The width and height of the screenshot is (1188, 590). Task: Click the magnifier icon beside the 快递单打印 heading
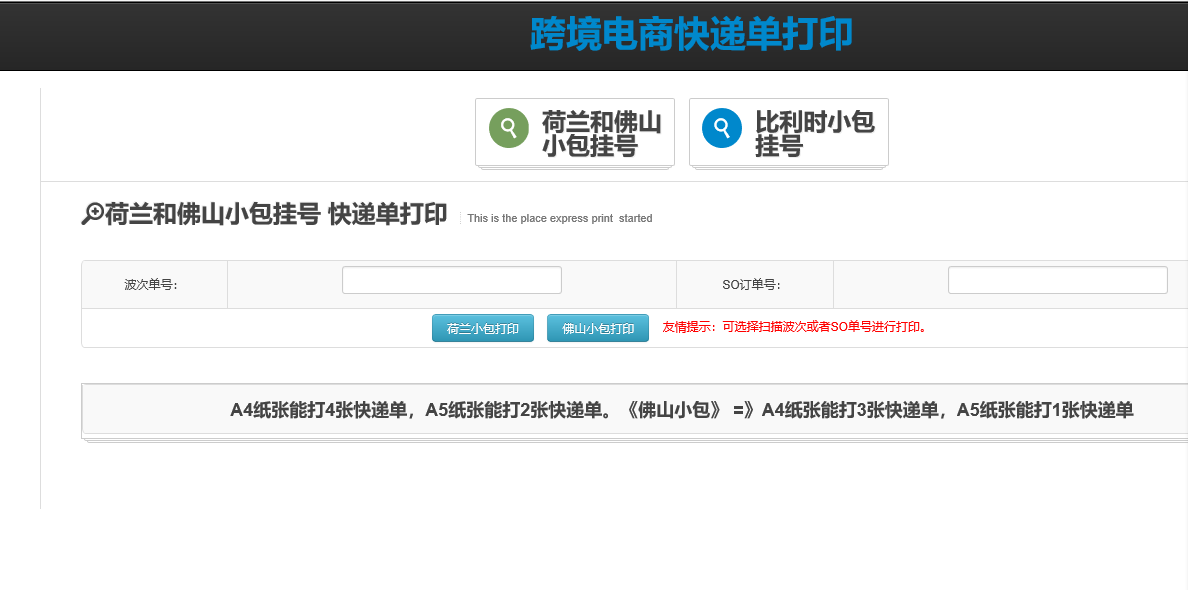tap(92, 214)
